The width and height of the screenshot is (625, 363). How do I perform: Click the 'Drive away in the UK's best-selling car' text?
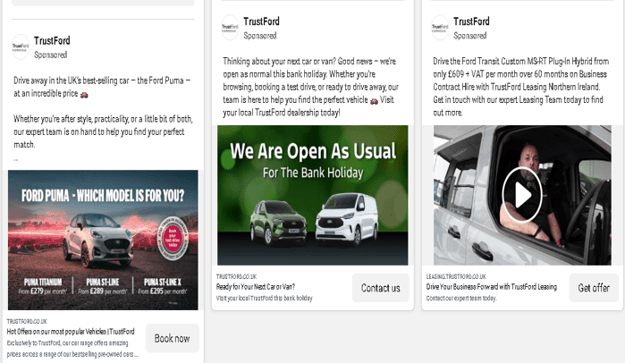(x=102, y=87)
